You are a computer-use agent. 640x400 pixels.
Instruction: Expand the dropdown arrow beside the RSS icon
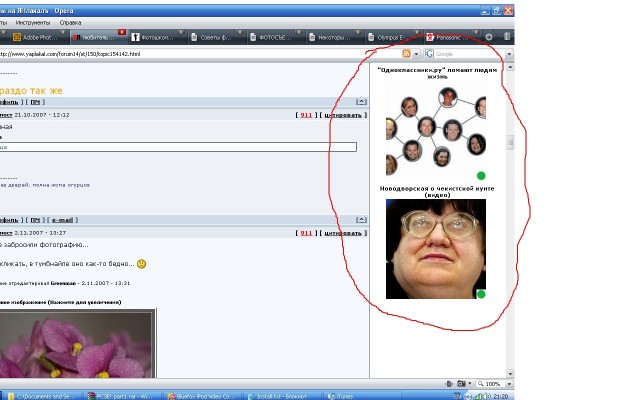(416, 53)
